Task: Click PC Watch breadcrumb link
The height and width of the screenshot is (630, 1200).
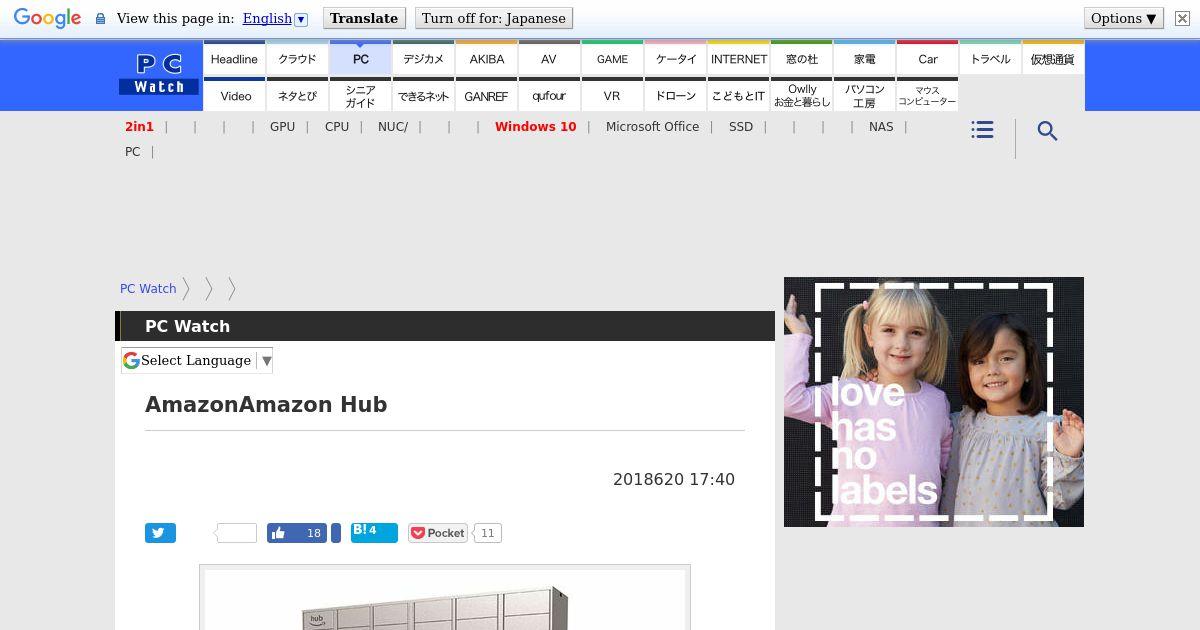Action: tap(148, 289)
